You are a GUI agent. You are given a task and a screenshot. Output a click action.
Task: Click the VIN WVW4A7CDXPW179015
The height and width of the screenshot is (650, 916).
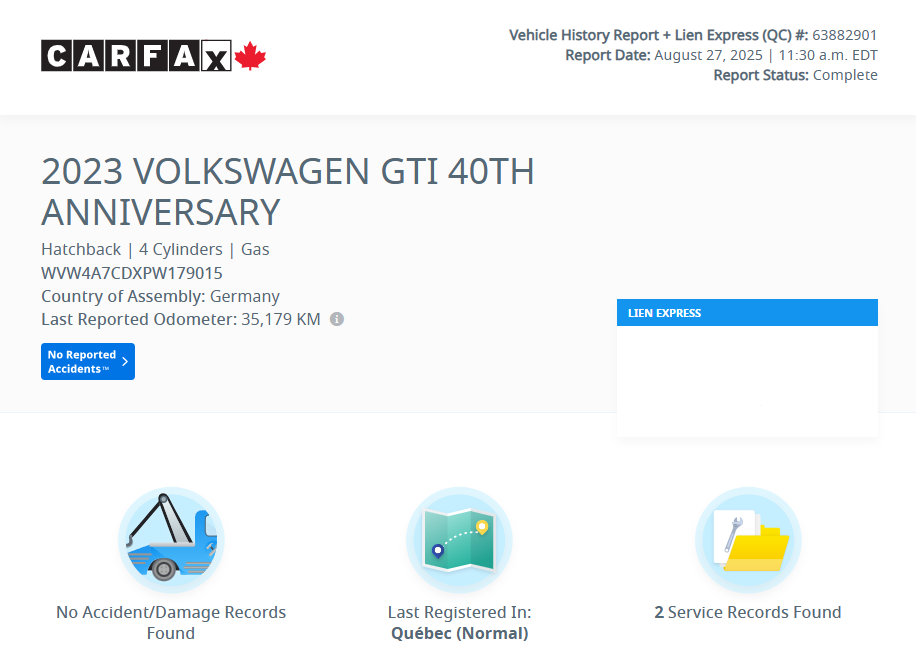[x=132, y=273]
